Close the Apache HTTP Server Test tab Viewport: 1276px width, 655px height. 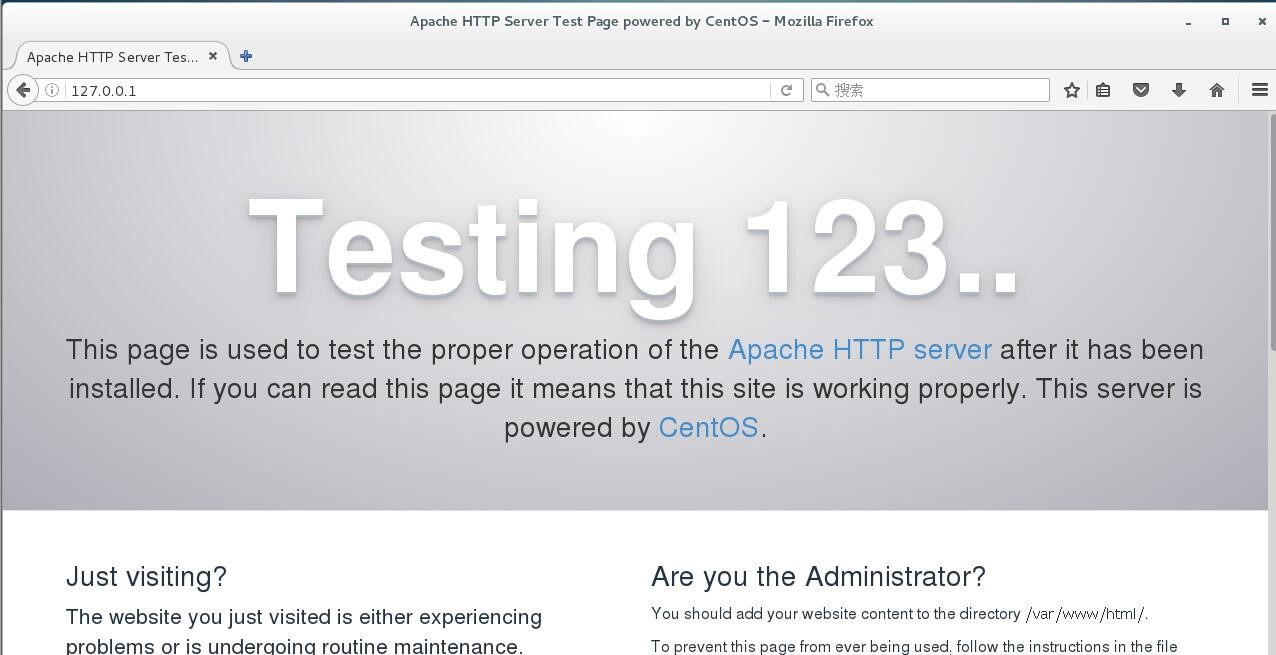213,56
